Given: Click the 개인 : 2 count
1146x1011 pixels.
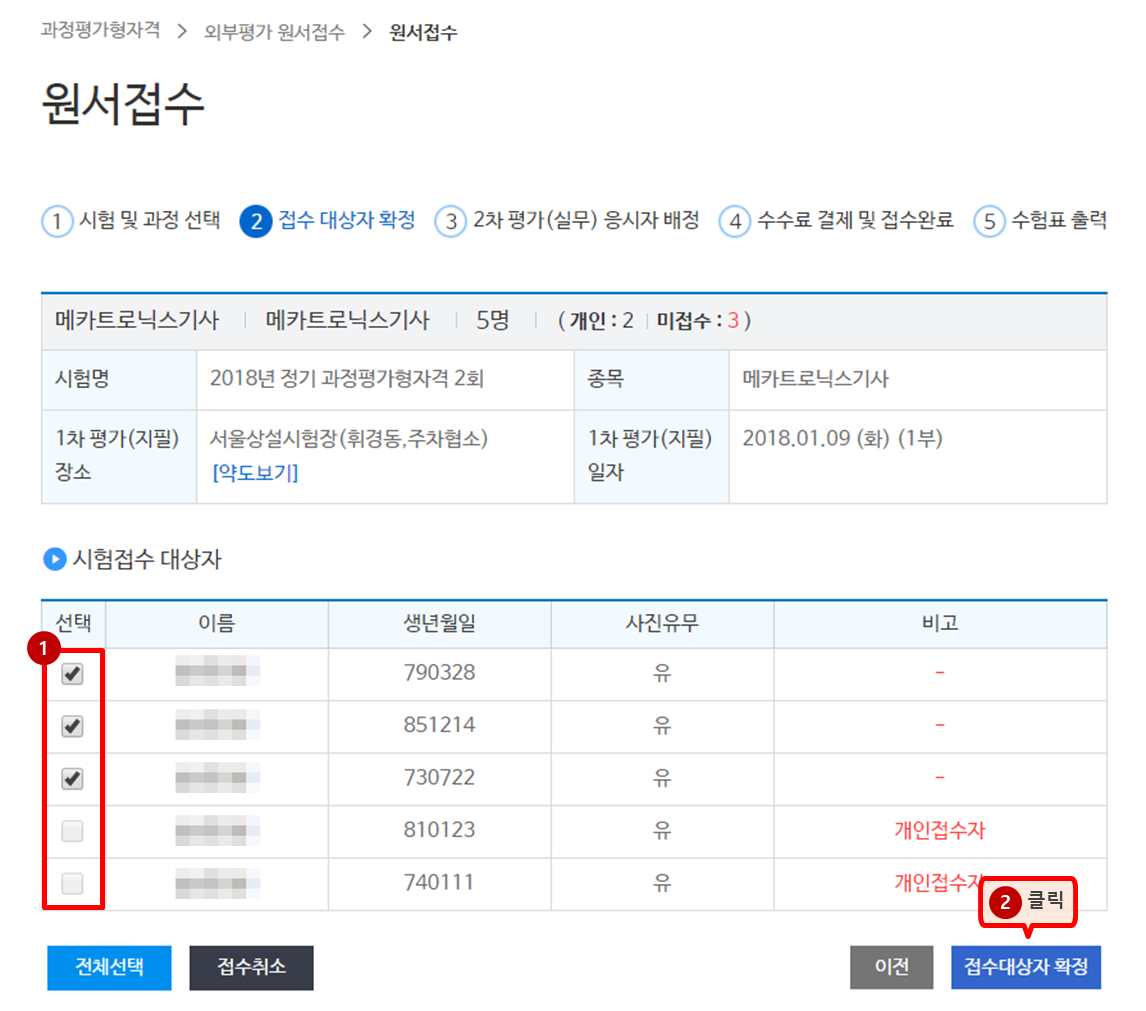Looking at the screenshot, I should pos(602,321).
